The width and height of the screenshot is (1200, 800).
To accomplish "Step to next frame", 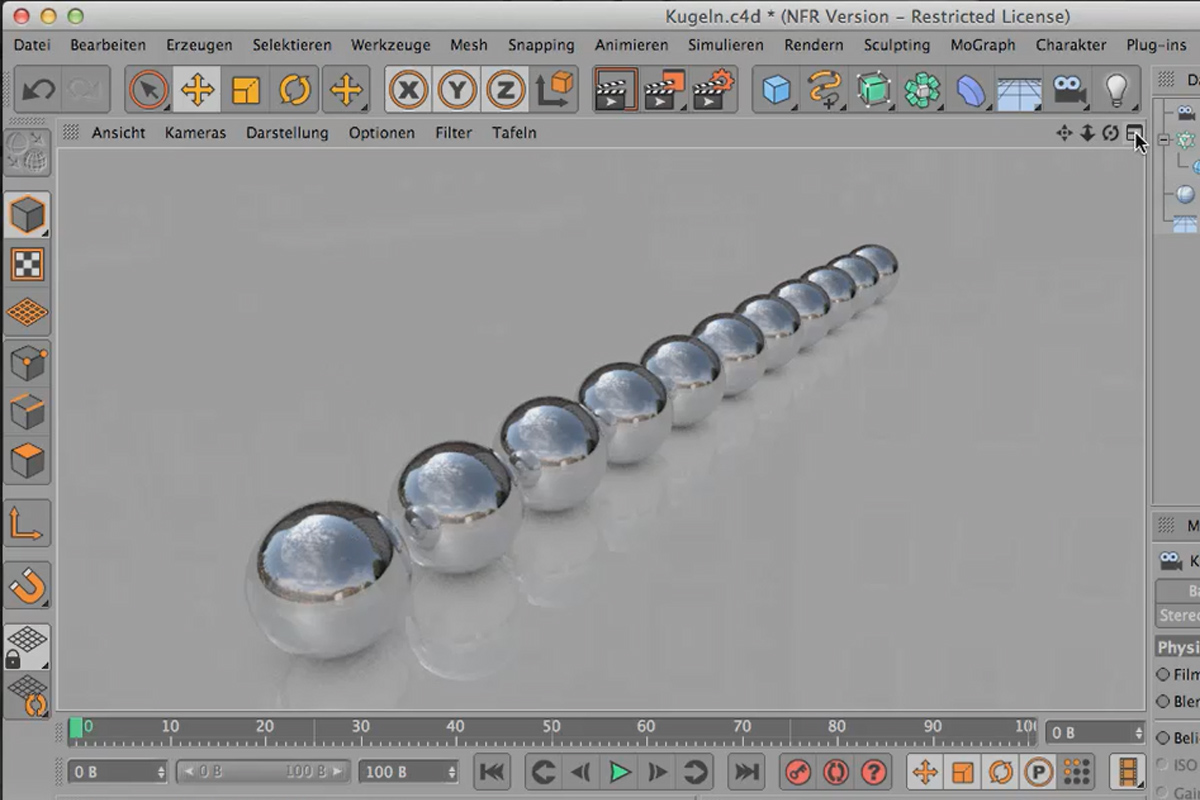I will pyautogui.click(x=657, y=771).
